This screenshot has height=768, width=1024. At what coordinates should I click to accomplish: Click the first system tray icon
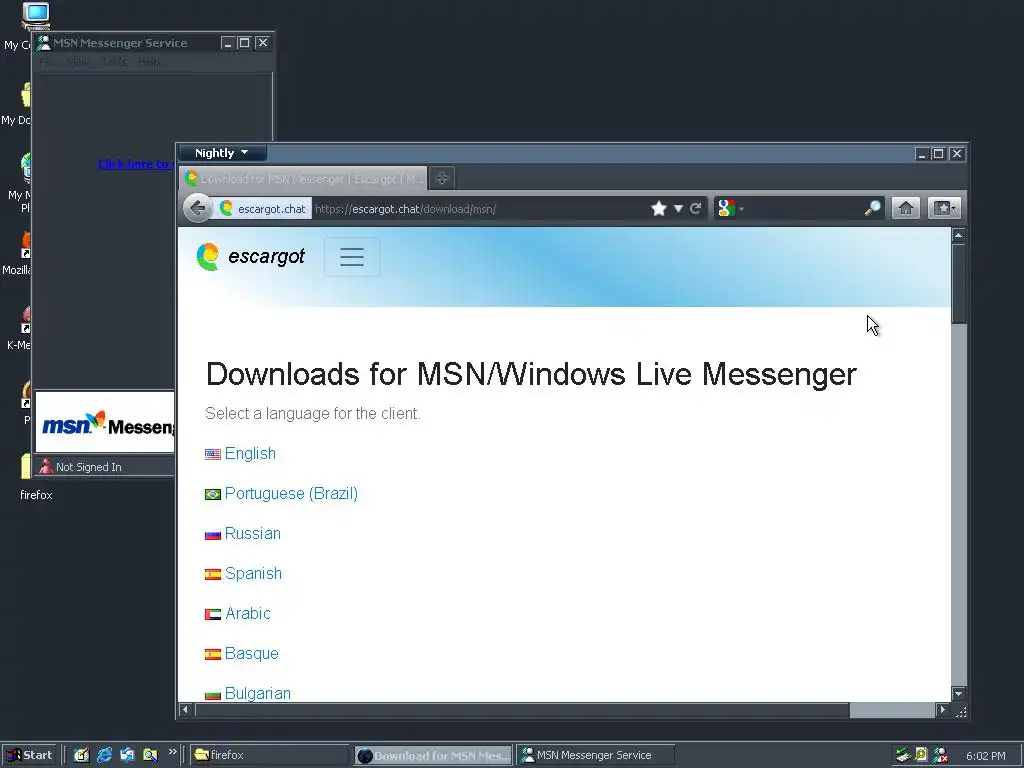[903, 755]
